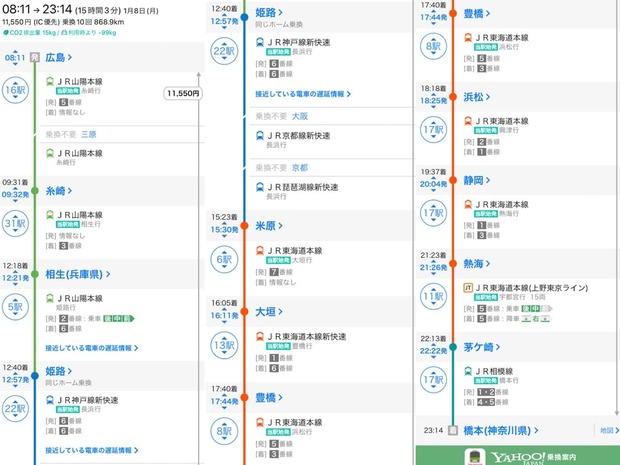
Task: Change the 15:30発 departure time at 米原
Action: click(x=224, y=230)
